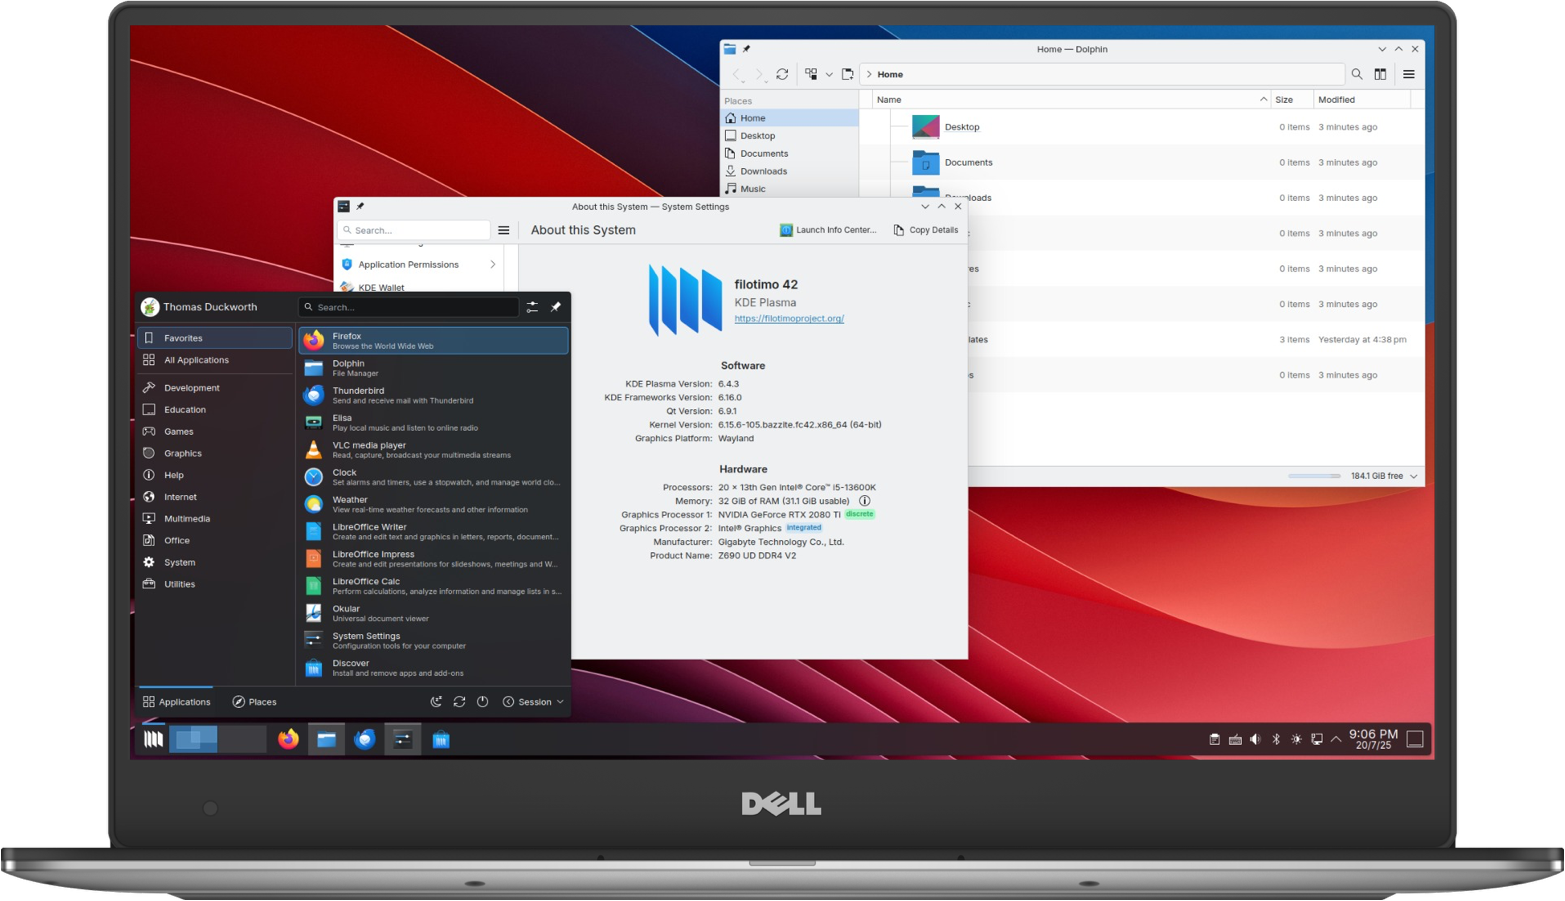Click the launcher search field
The height and width of the screenshot is (901, 1565).
click(408, 307)
